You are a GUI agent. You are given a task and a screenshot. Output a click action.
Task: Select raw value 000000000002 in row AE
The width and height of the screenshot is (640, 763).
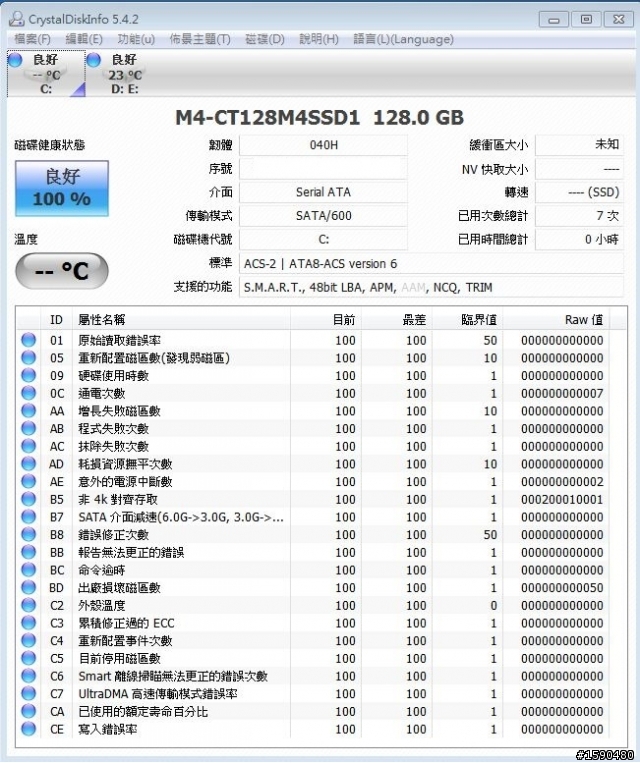[562, 482]
